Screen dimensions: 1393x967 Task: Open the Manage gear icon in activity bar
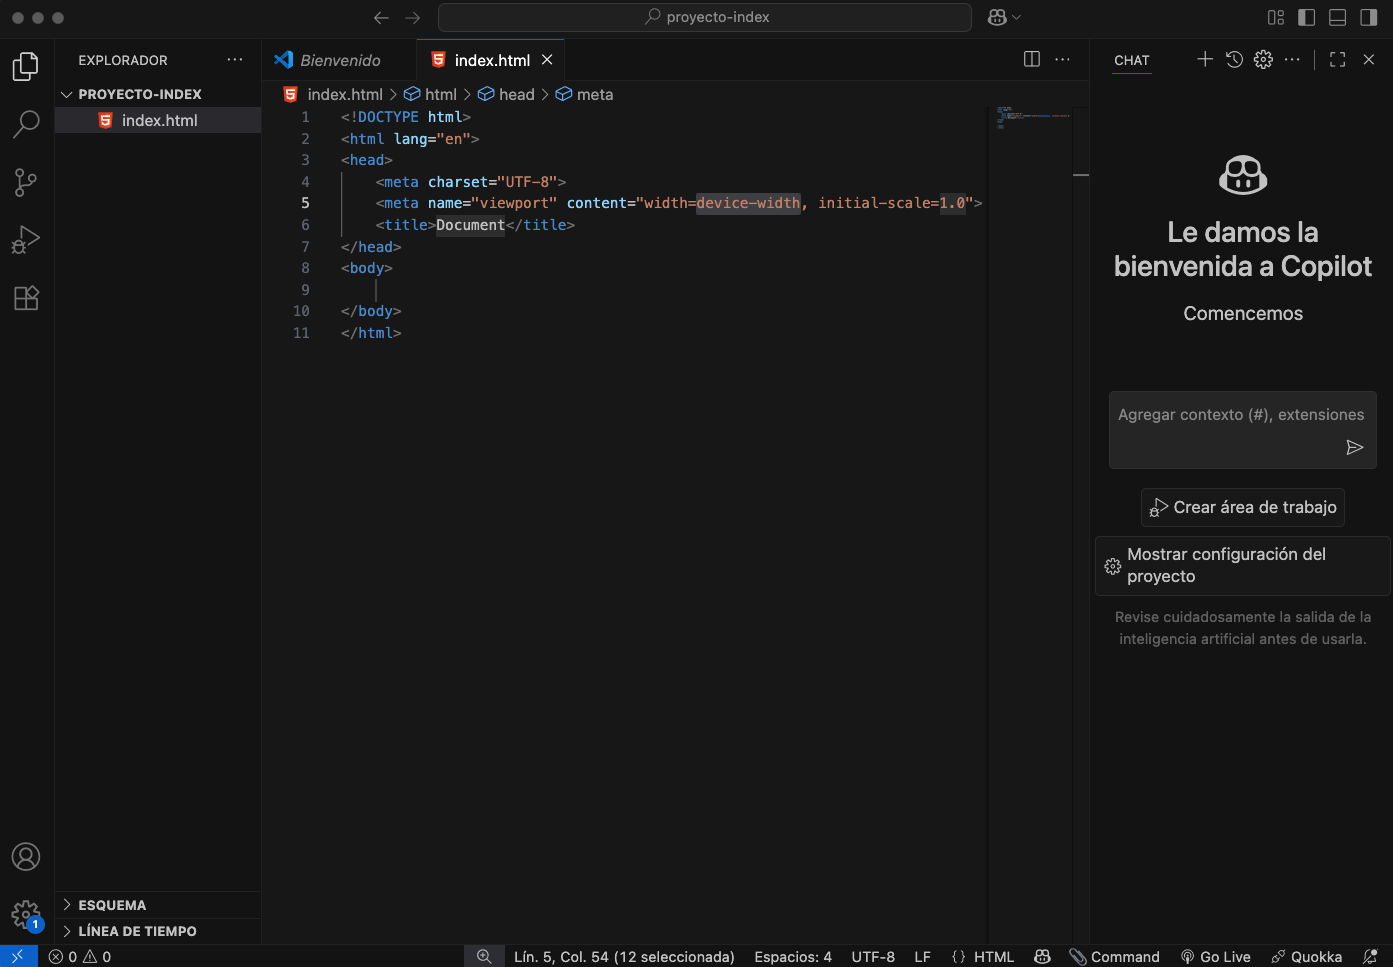tap(26, 914)
